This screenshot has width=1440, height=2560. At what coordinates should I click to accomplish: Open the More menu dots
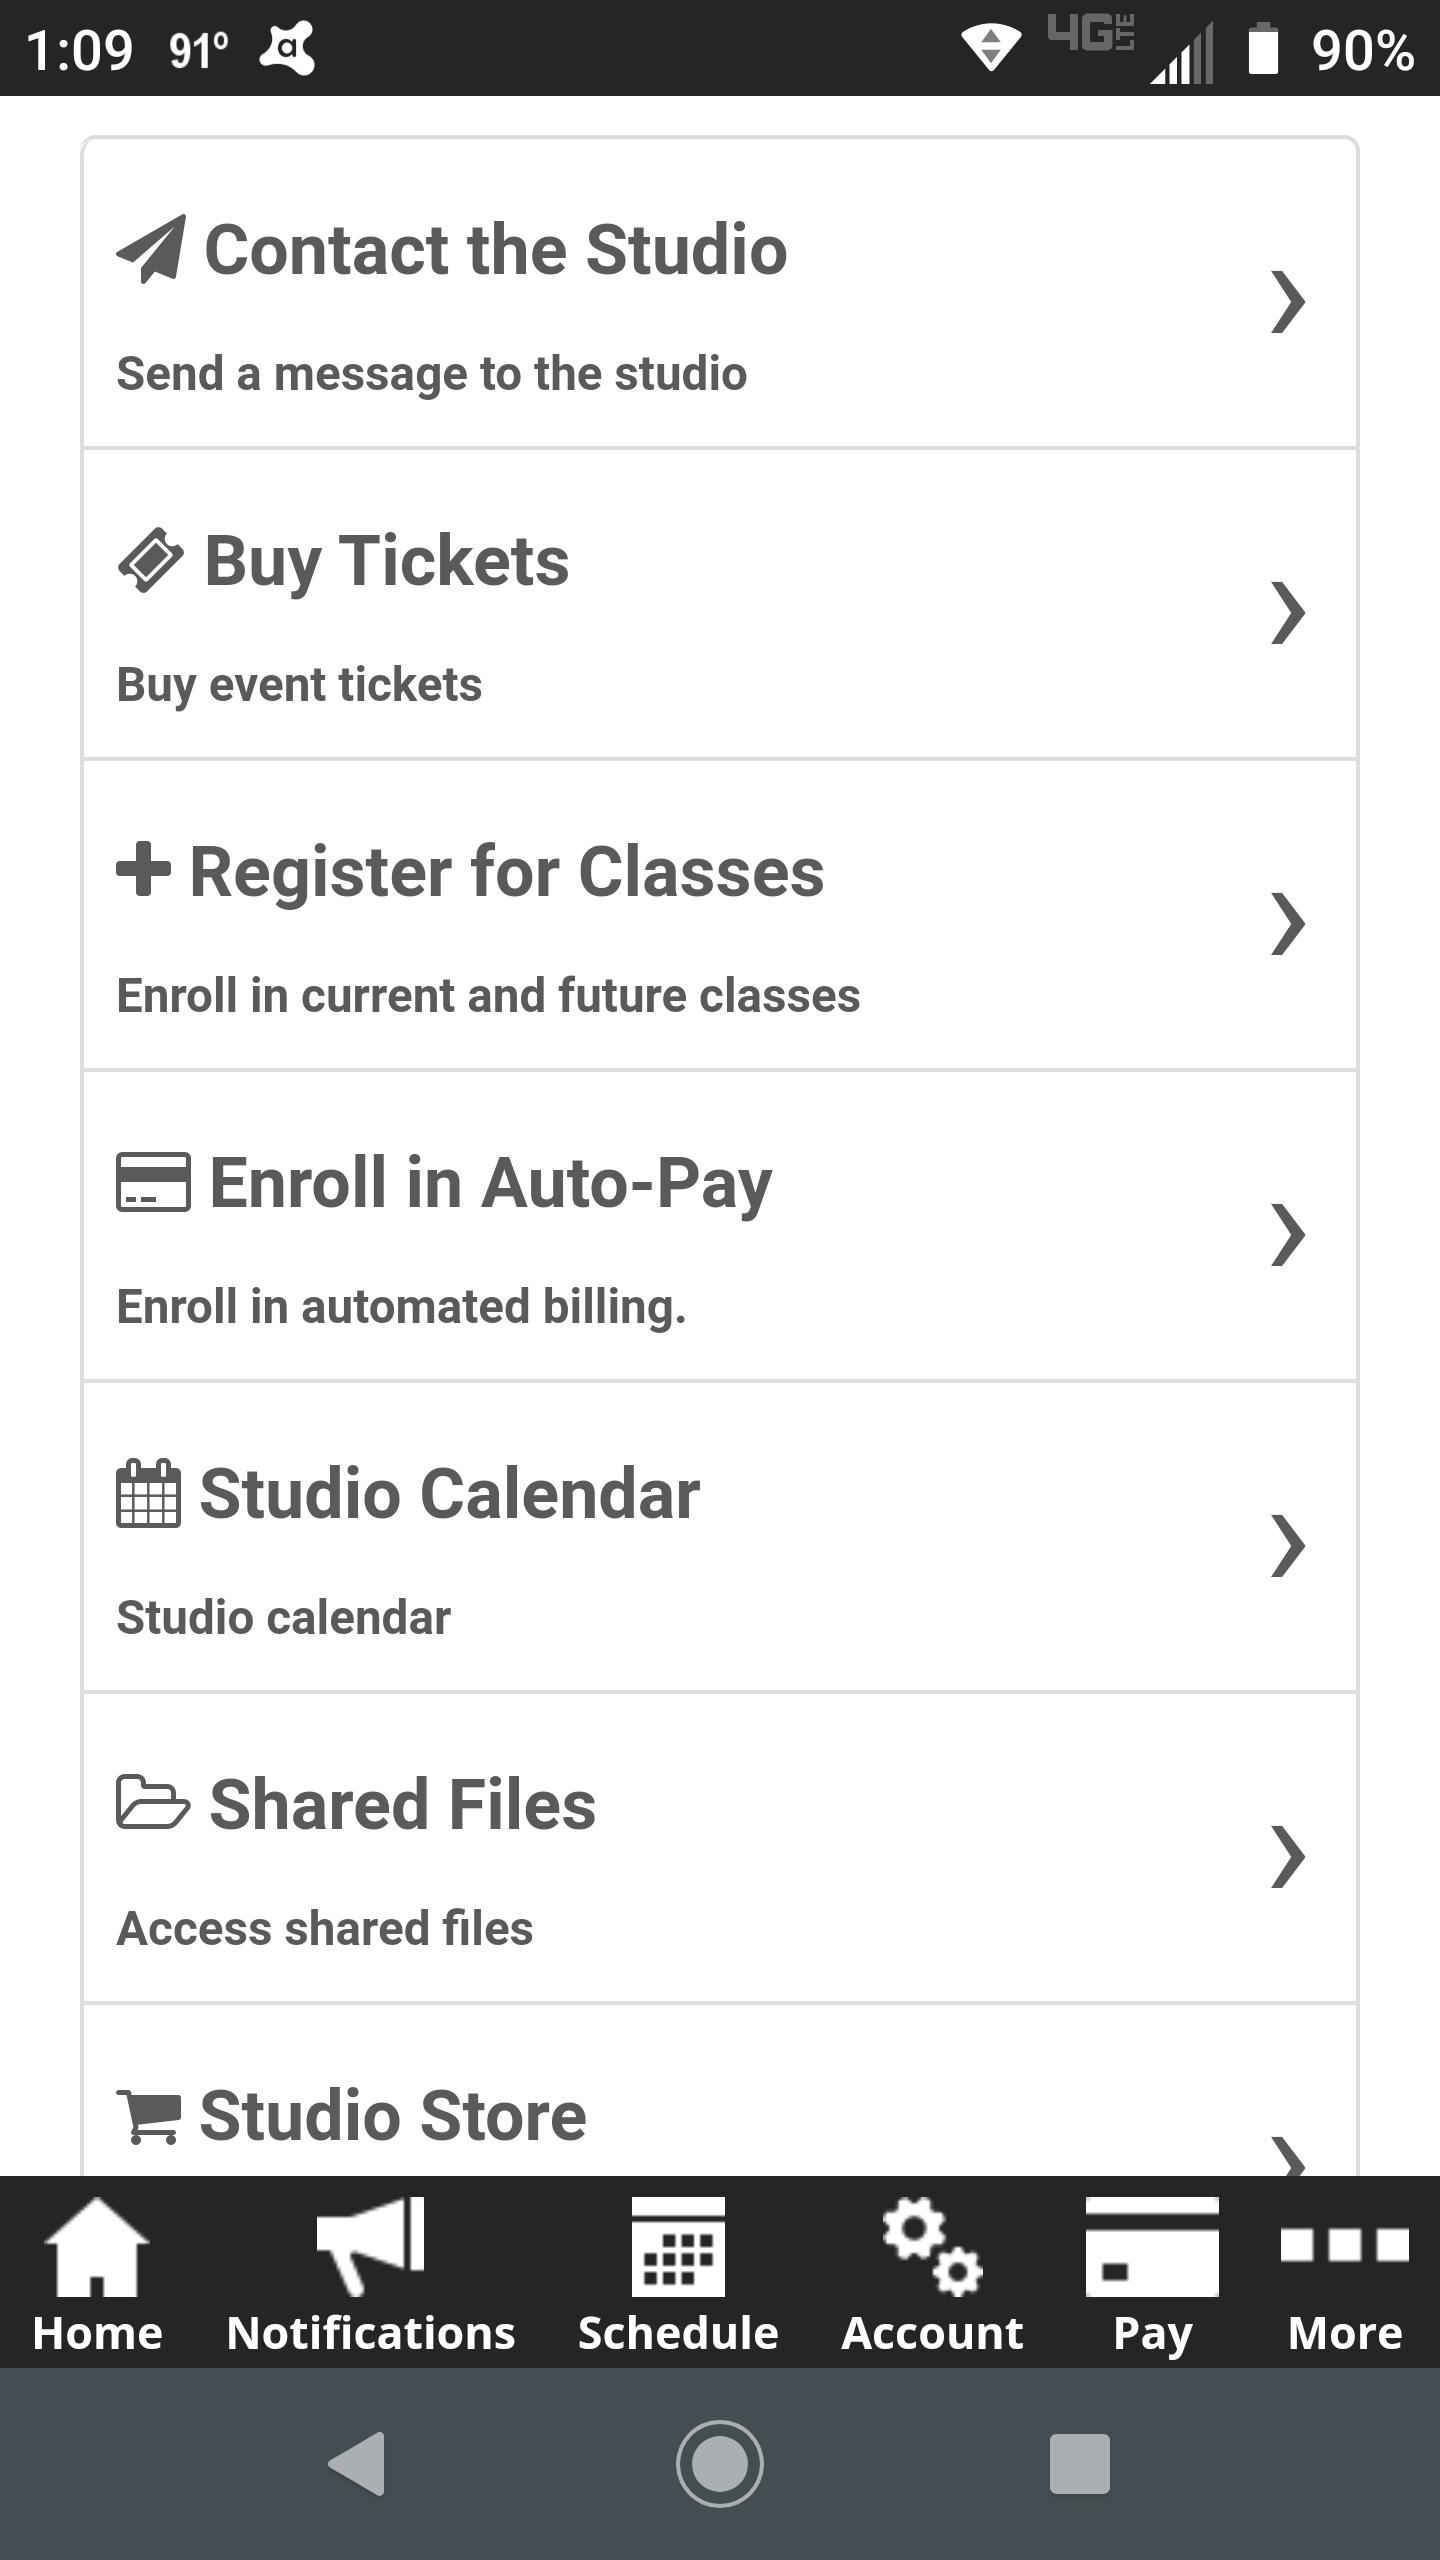click(1345, 2275)
